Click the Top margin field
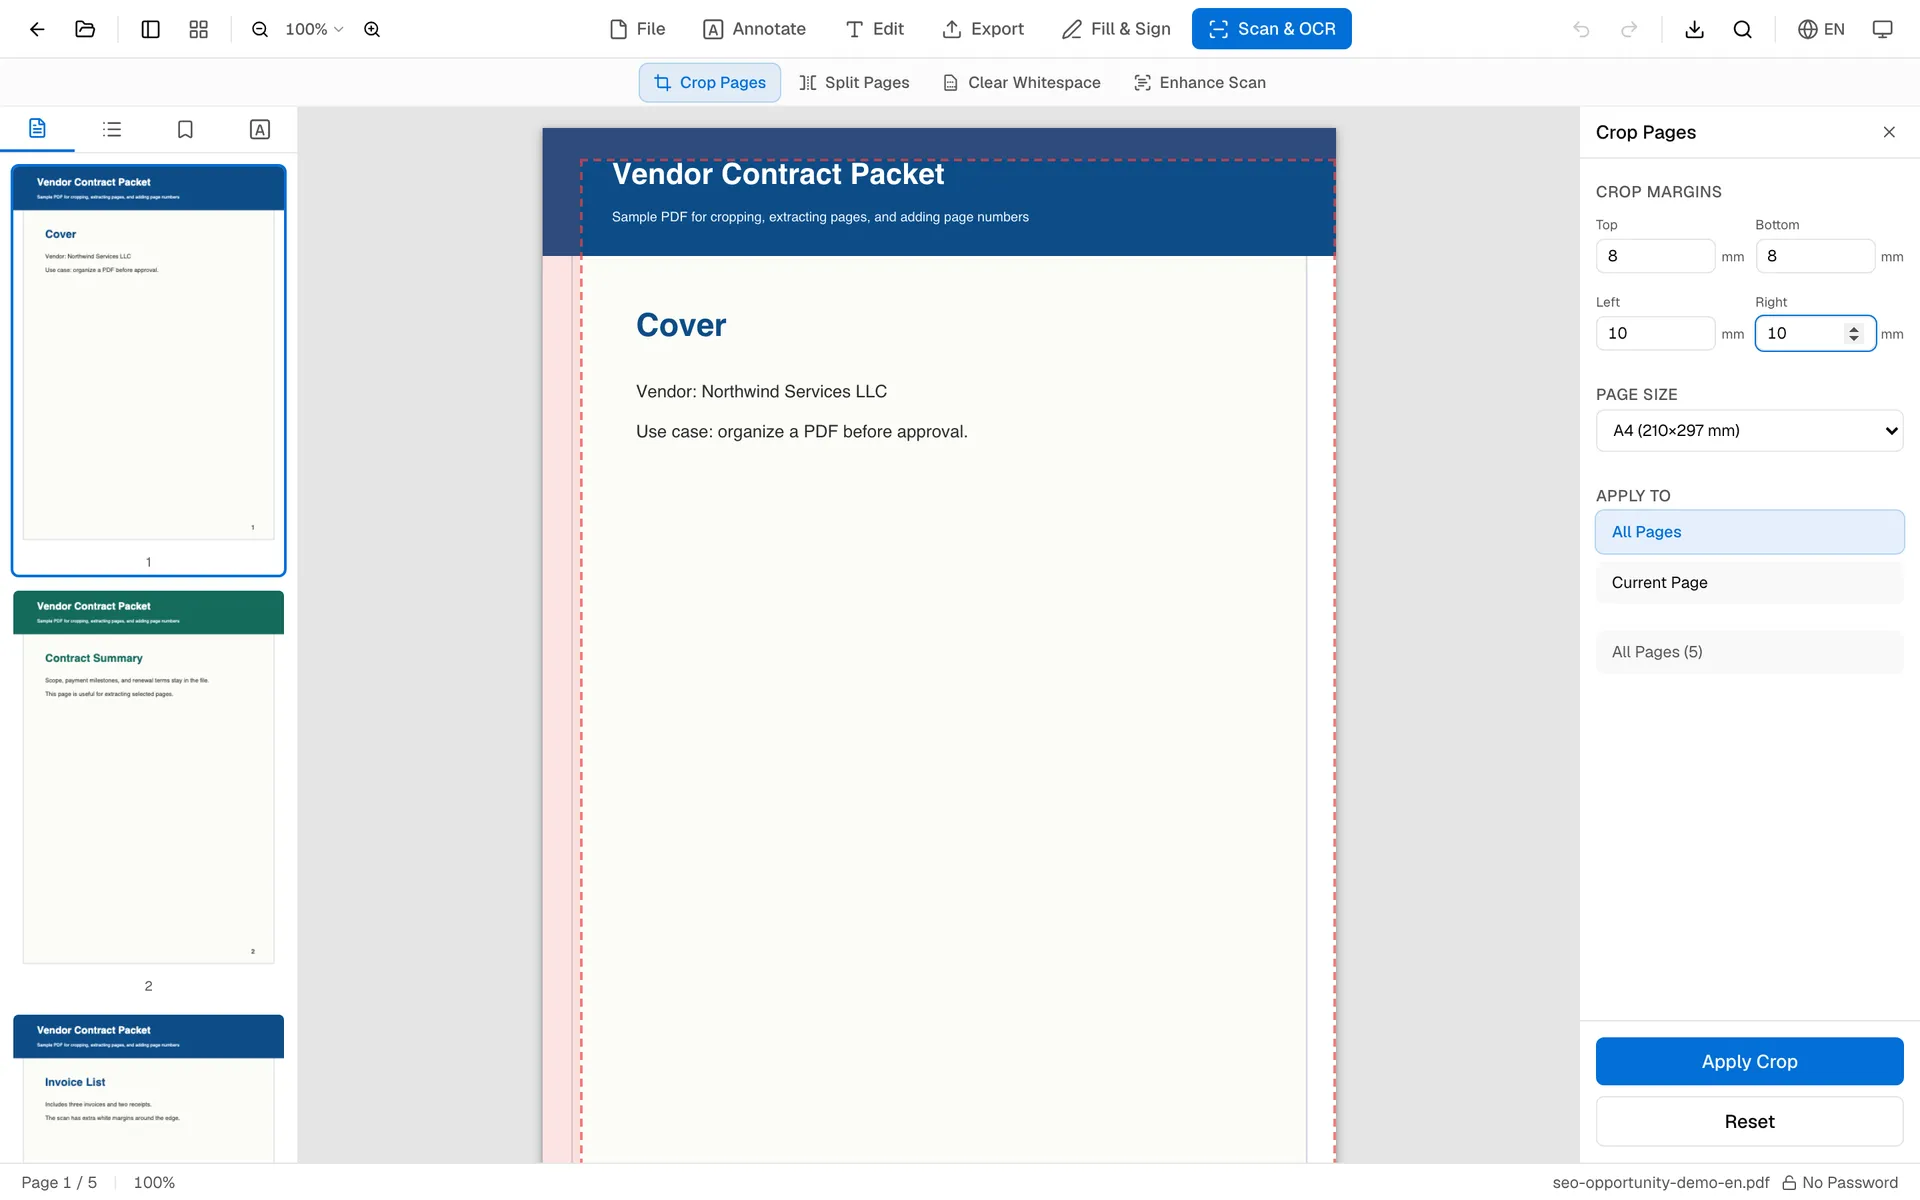The image size is (1920, 1200). pyautogui.click(x=1655, y=256)
